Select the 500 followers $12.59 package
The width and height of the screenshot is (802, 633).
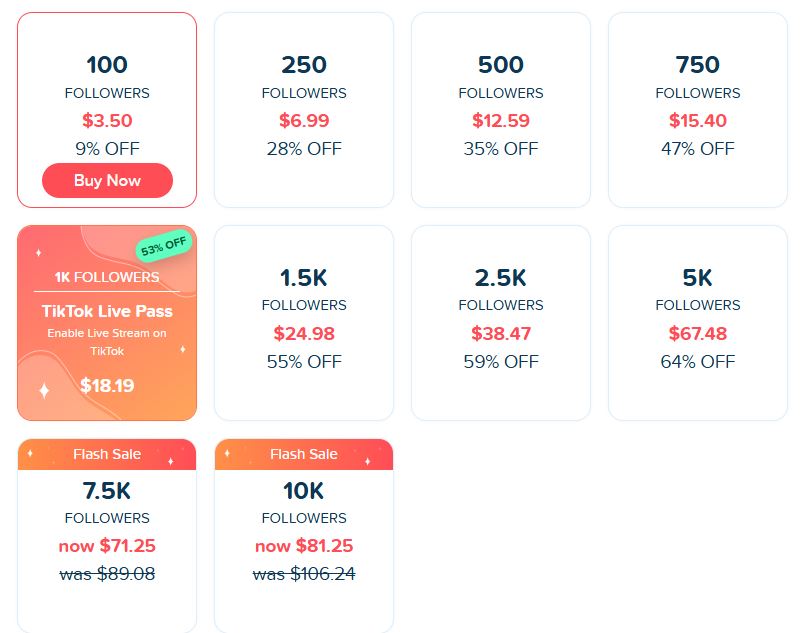coord(501,110)
